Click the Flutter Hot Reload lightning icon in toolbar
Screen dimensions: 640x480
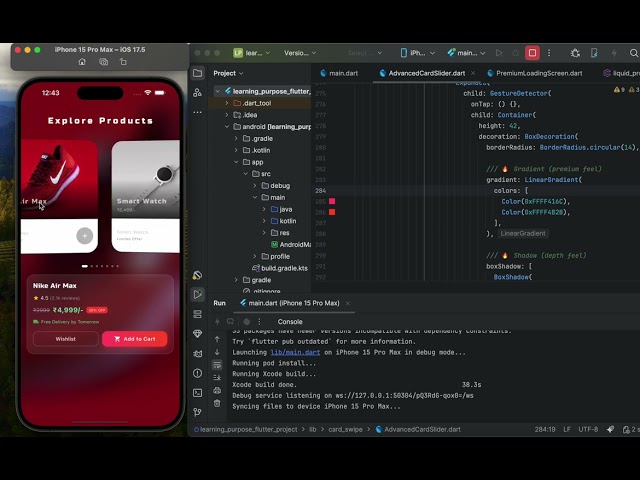614,53
